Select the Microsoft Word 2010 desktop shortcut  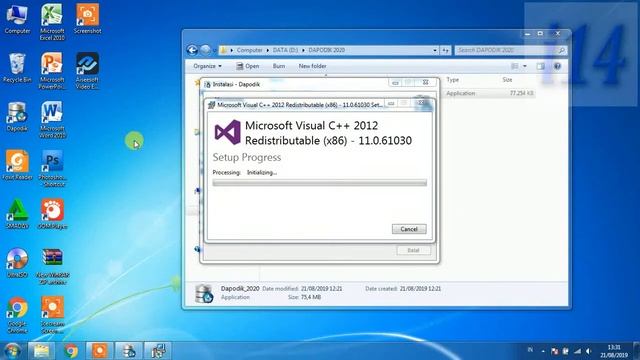(x=52, y=120)
